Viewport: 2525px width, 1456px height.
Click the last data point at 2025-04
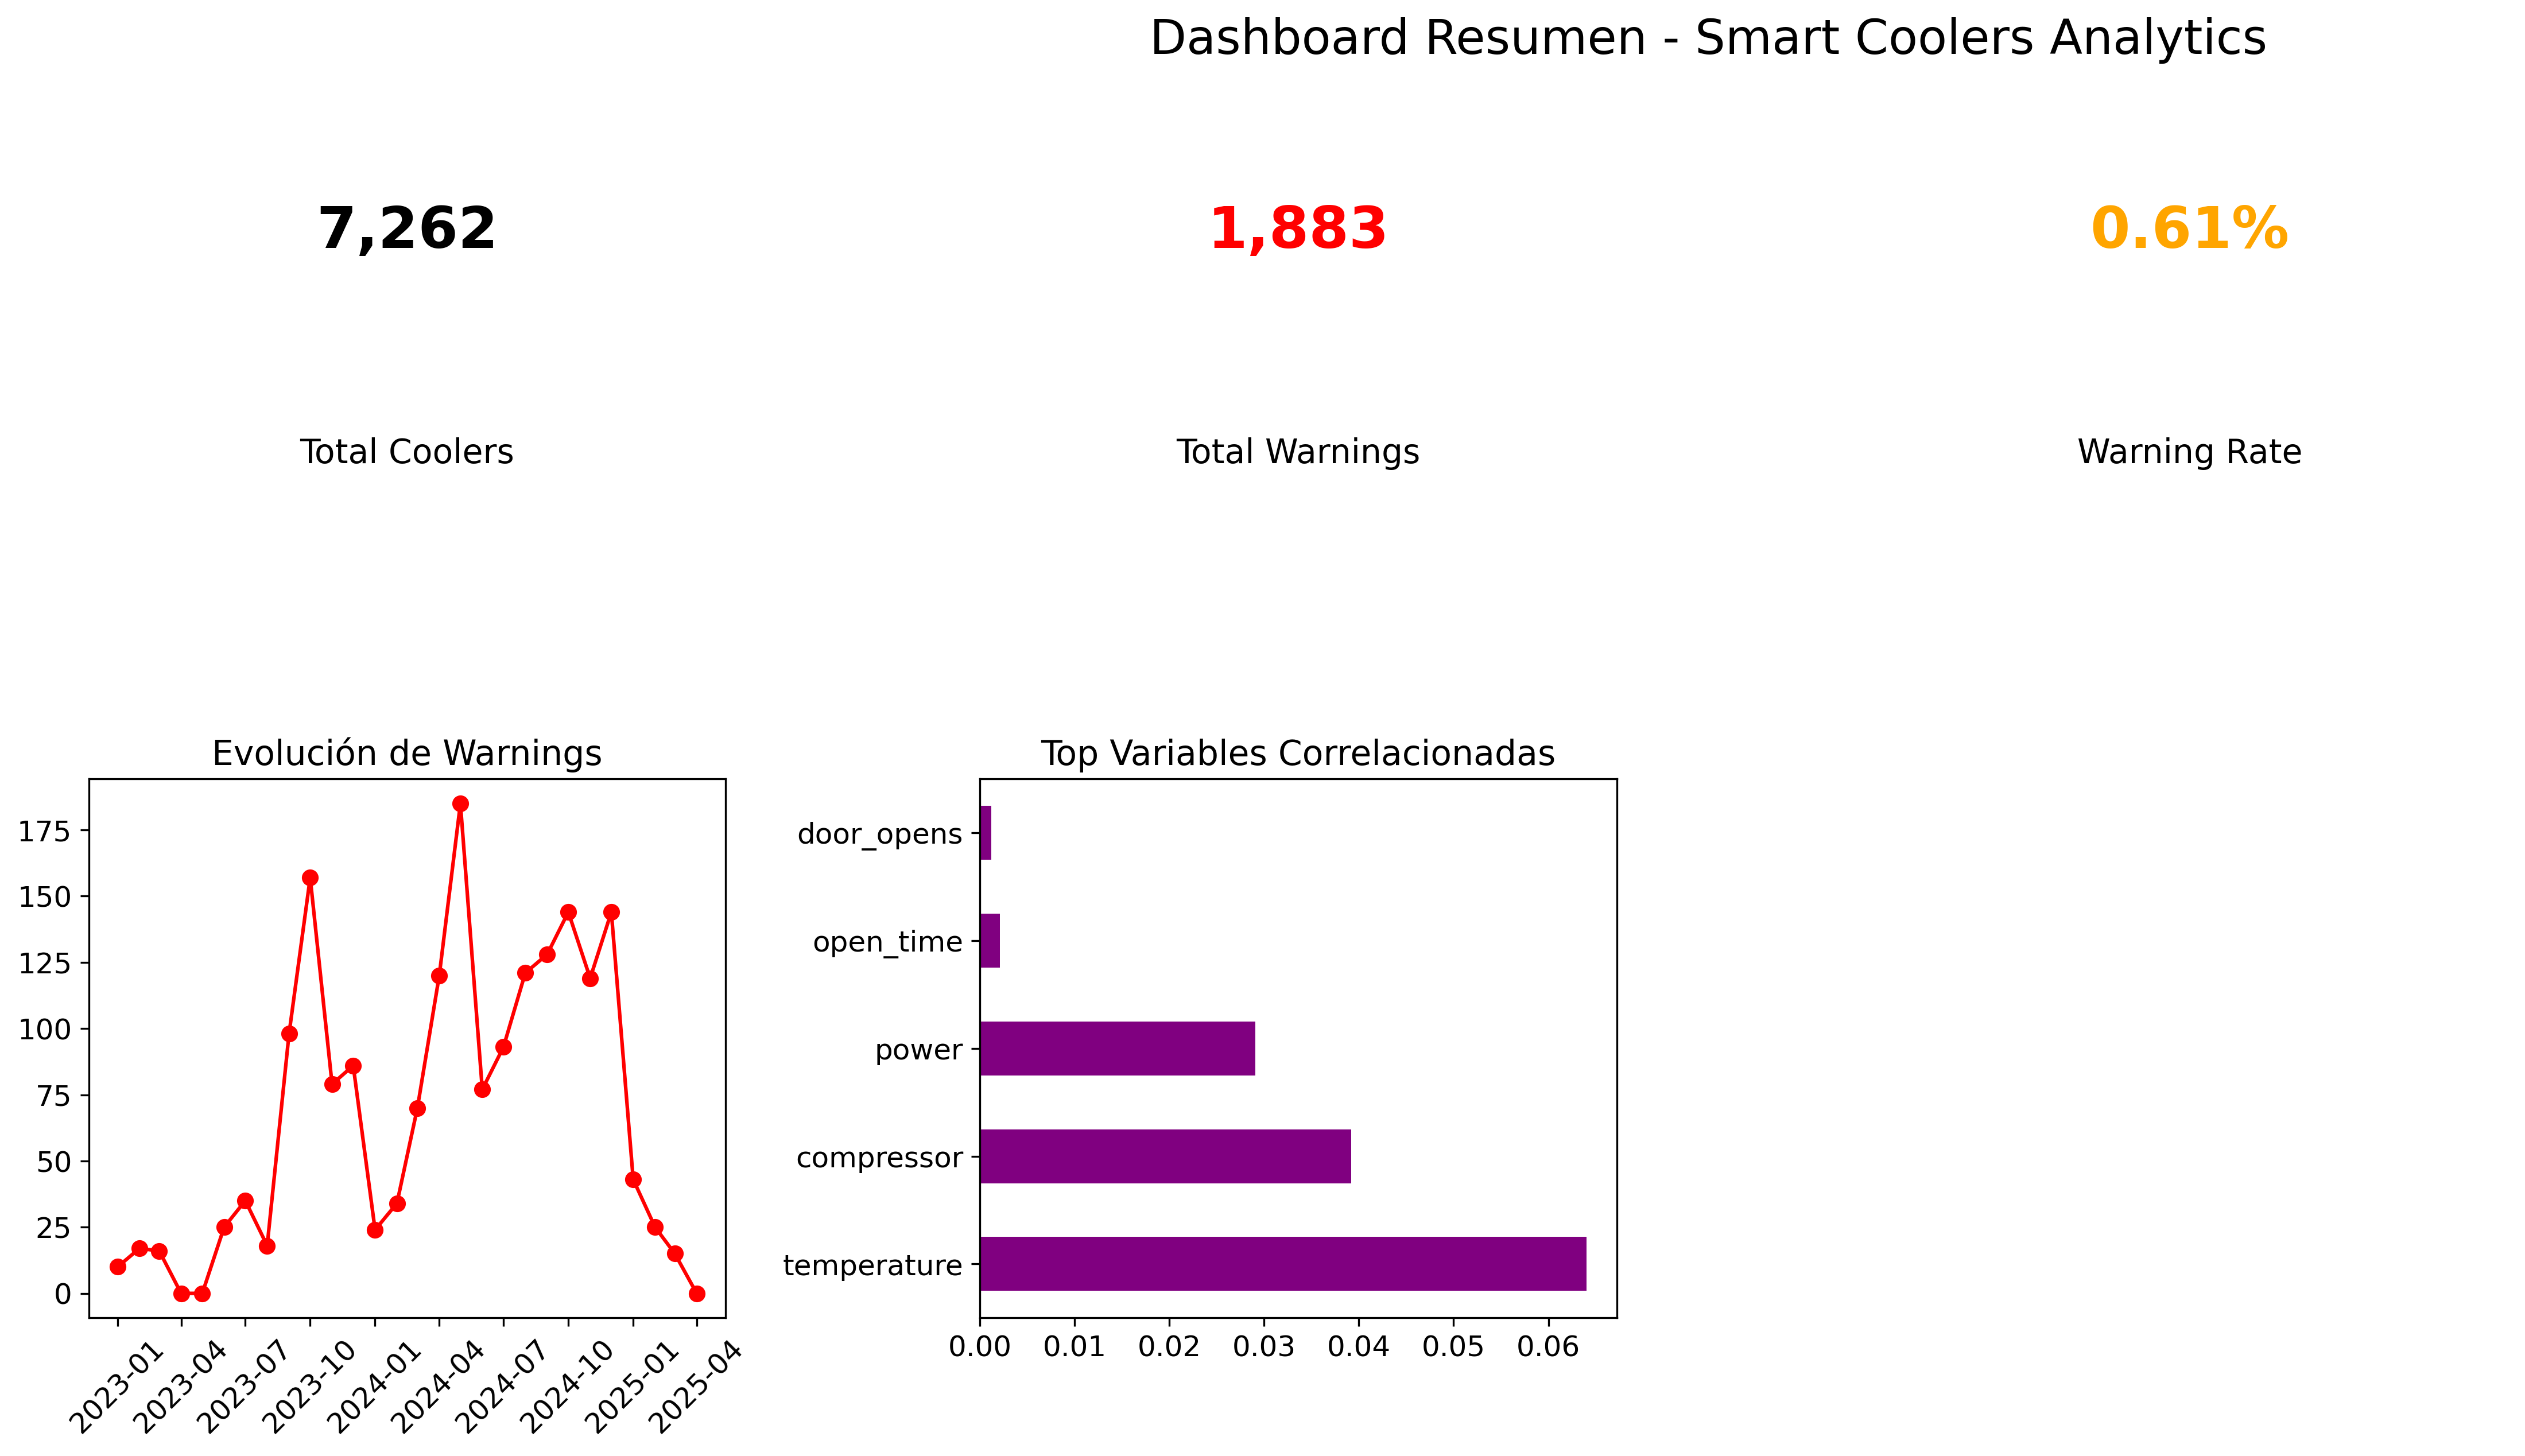click(x=697, y=1294)
